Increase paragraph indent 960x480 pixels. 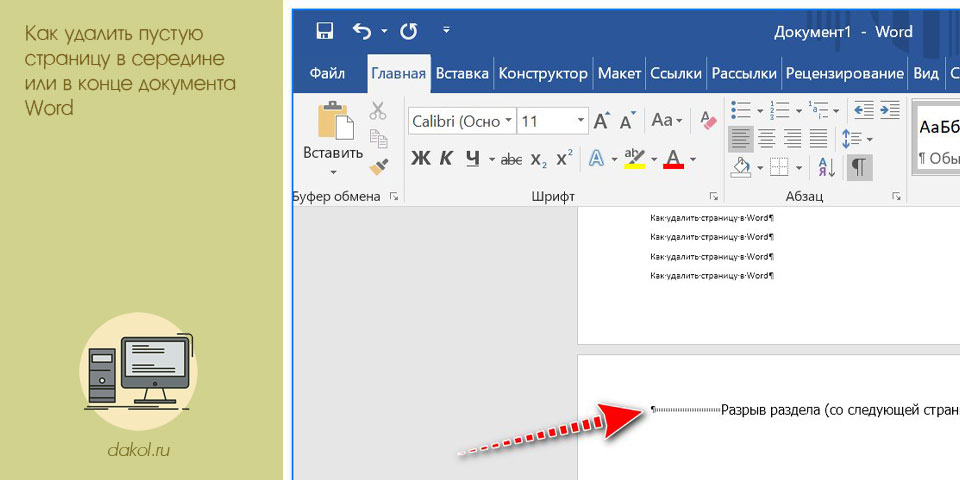(890, 110)
